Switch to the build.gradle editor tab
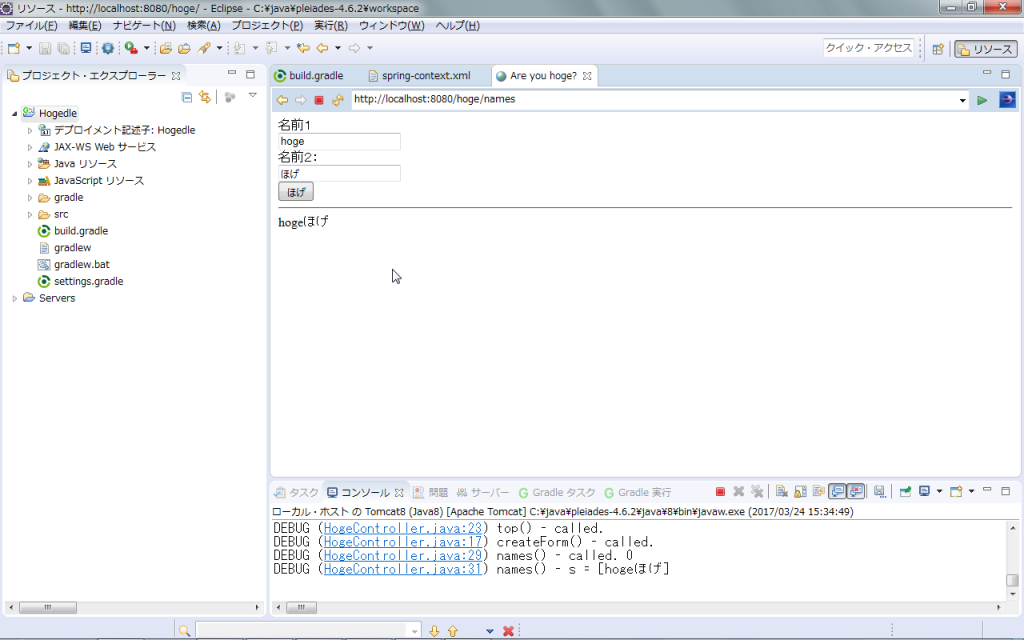Viewport: 1024px width, 640px height. coord(309,76)
